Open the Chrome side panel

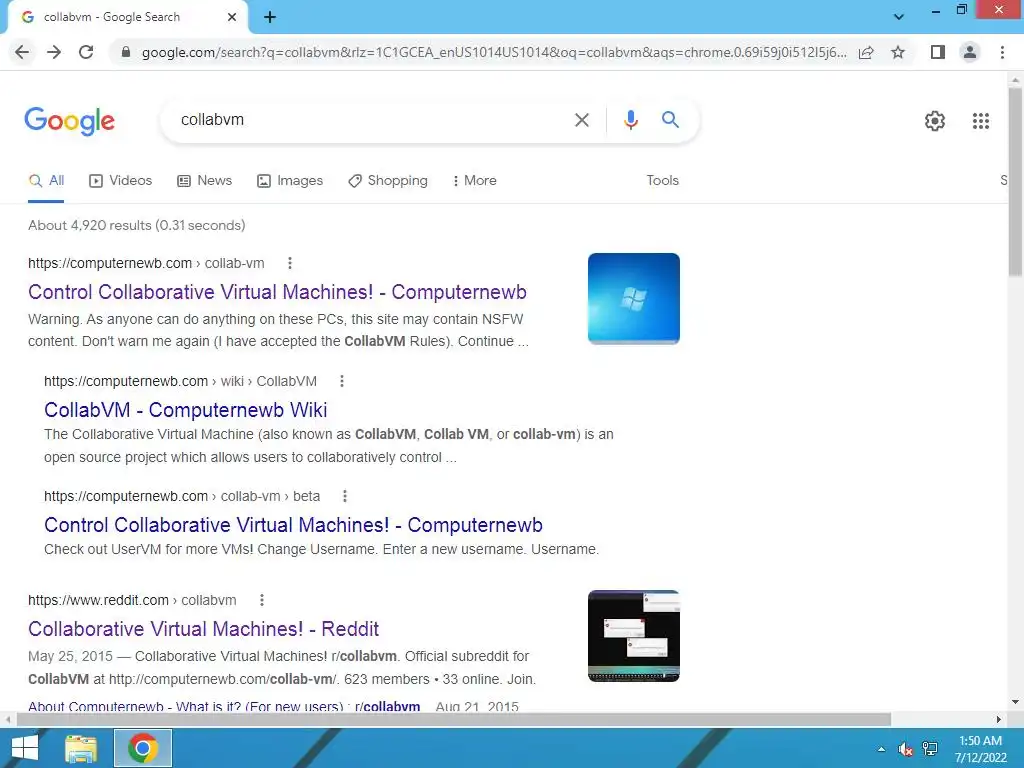938,52
